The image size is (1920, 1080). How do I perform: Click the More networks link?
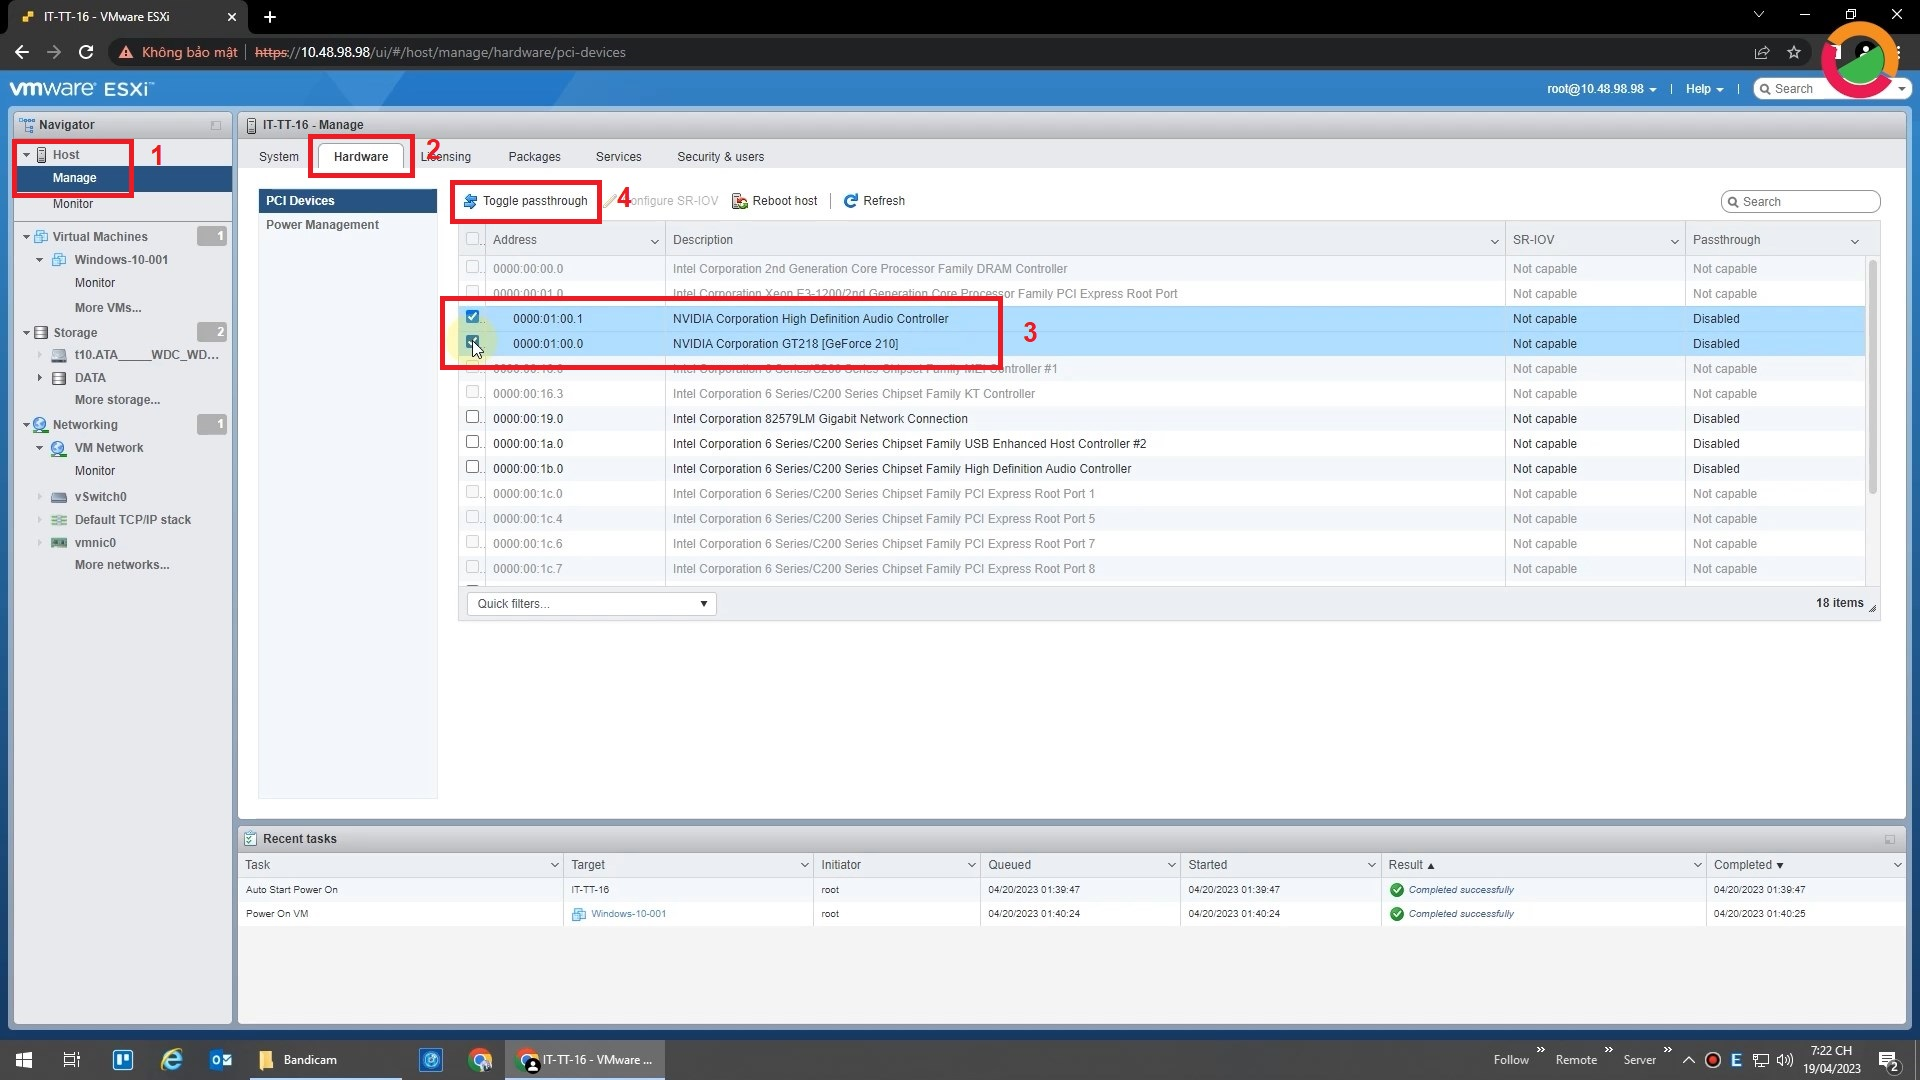[x=122, y=565]
